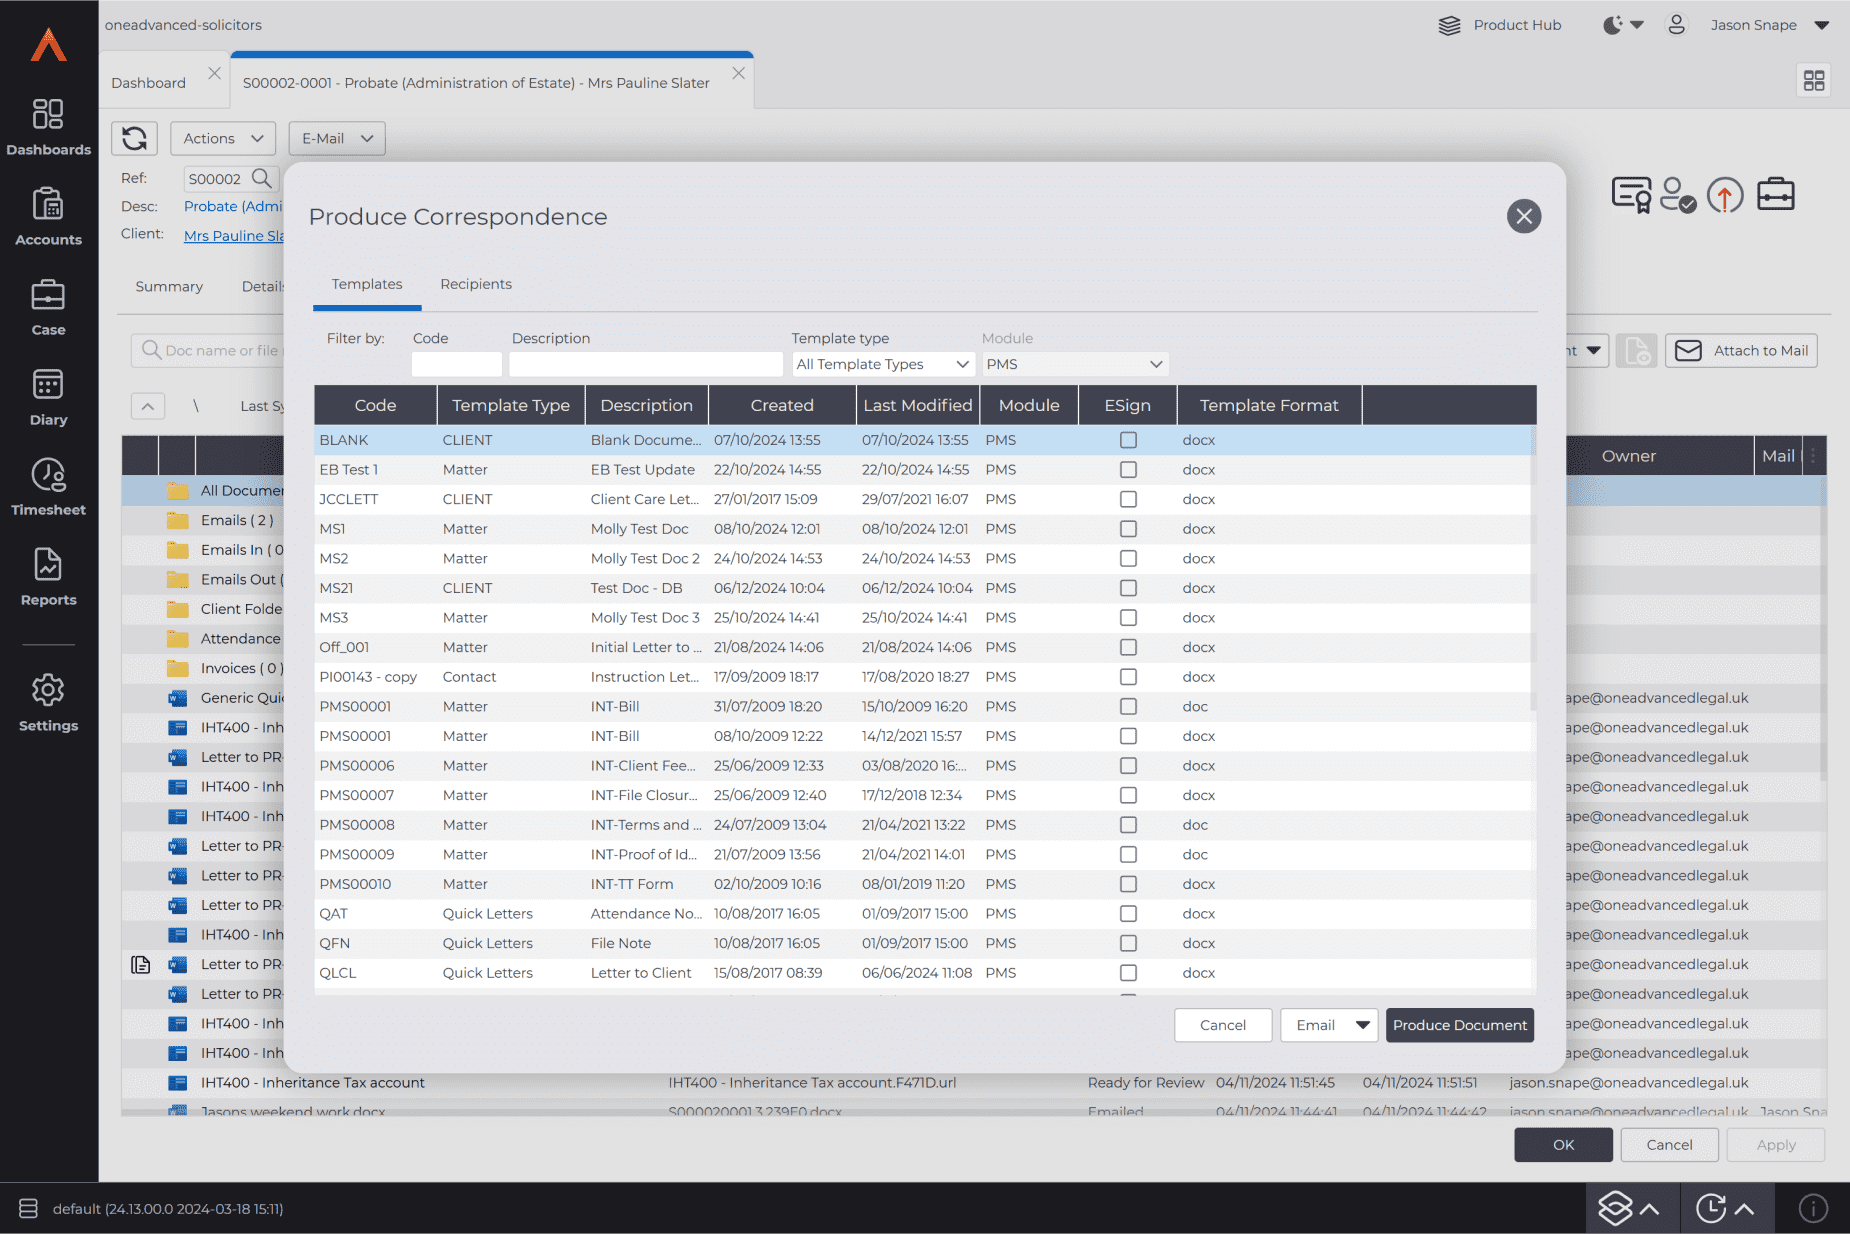
Task: Click the grid layout icon top right
Action: [x=1813, y=81]
